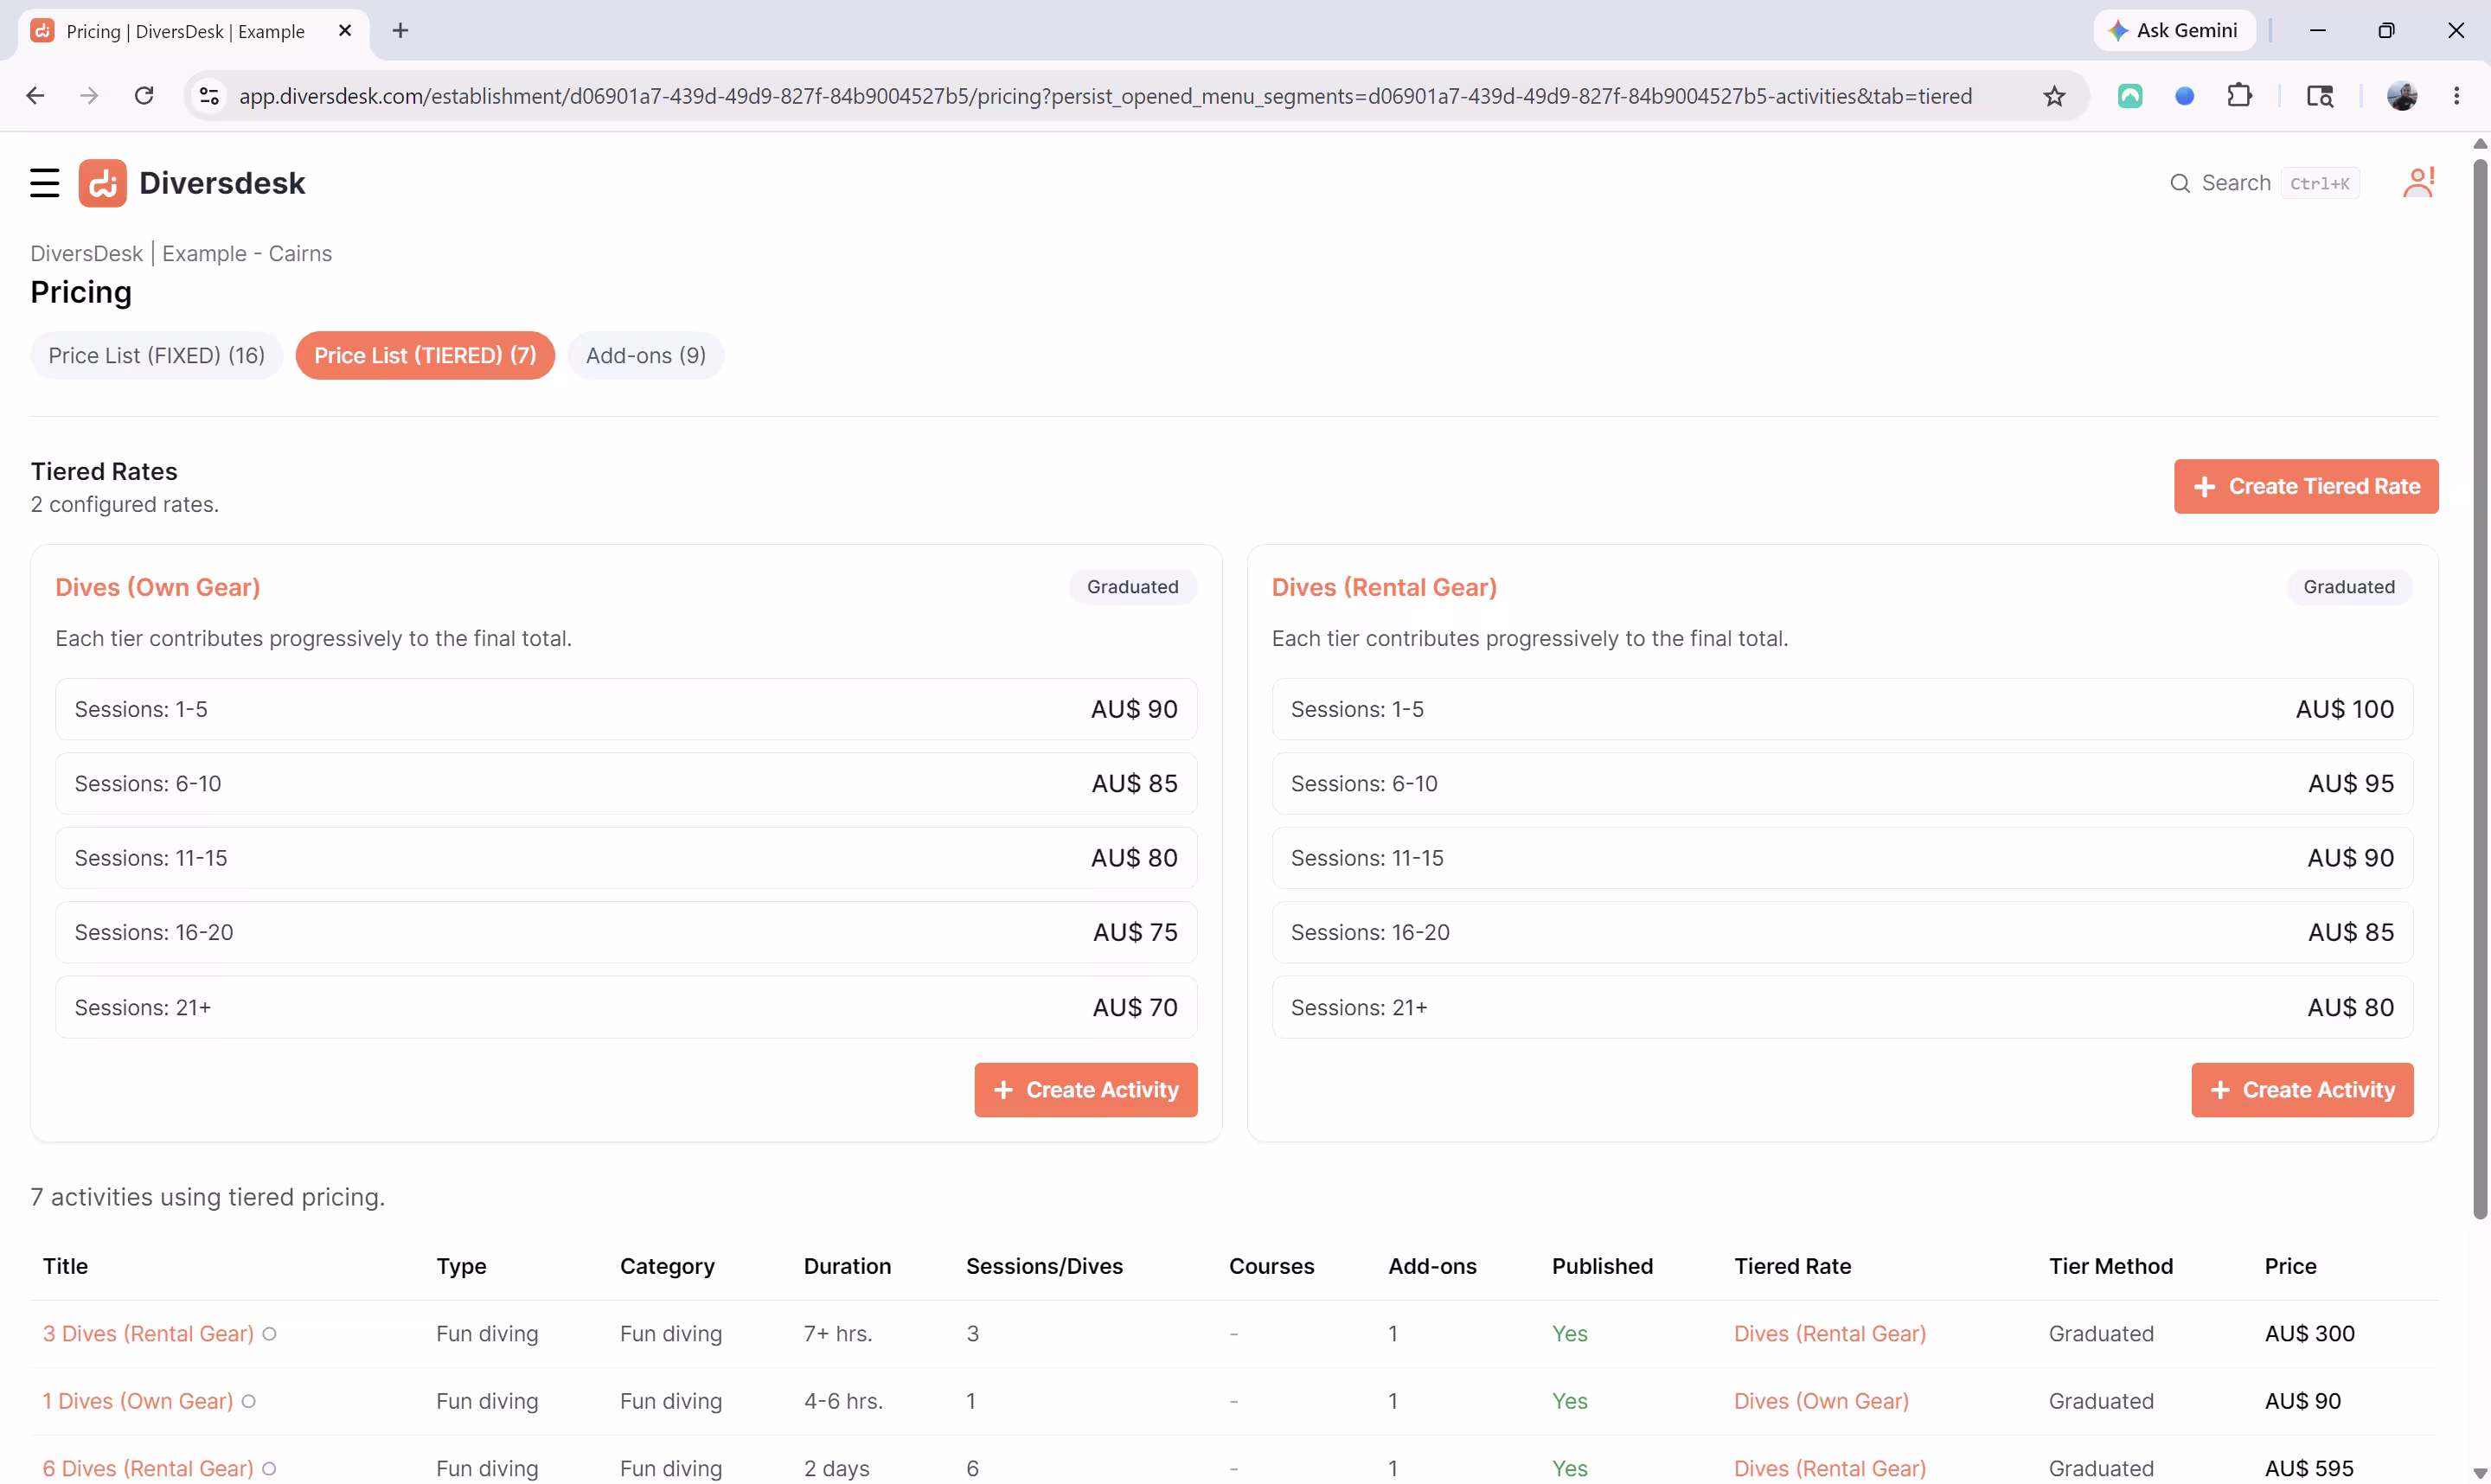The width and height of the screenshot is (2491, 1484).
Task: Open Chrome's three-dot menu
Action: click(2457, 96)
